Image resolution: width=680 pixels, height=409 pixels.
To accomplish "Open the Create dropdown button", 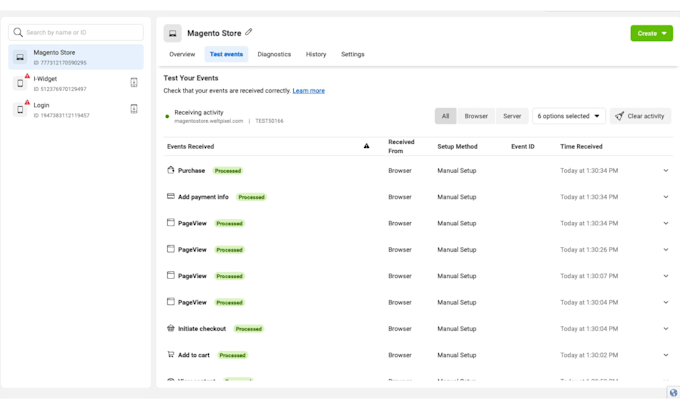I will point(651,33).
